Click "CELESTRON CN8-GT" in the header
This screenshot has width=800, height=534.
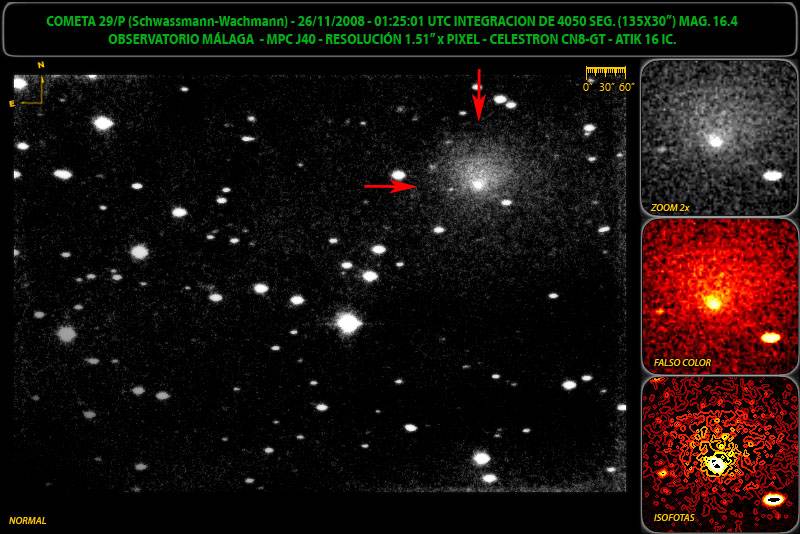pos(547,39)
